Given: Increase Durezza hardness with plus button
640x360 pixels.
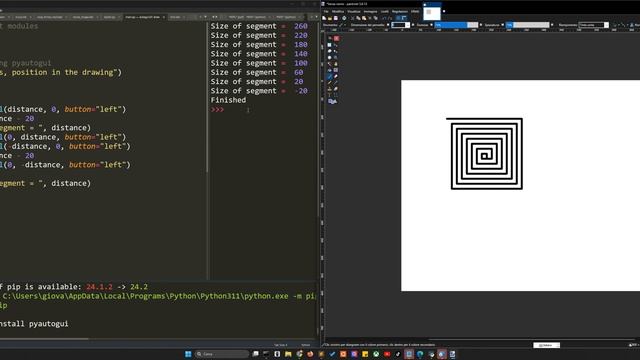Looking at the screenshot, I should (481, 25).
